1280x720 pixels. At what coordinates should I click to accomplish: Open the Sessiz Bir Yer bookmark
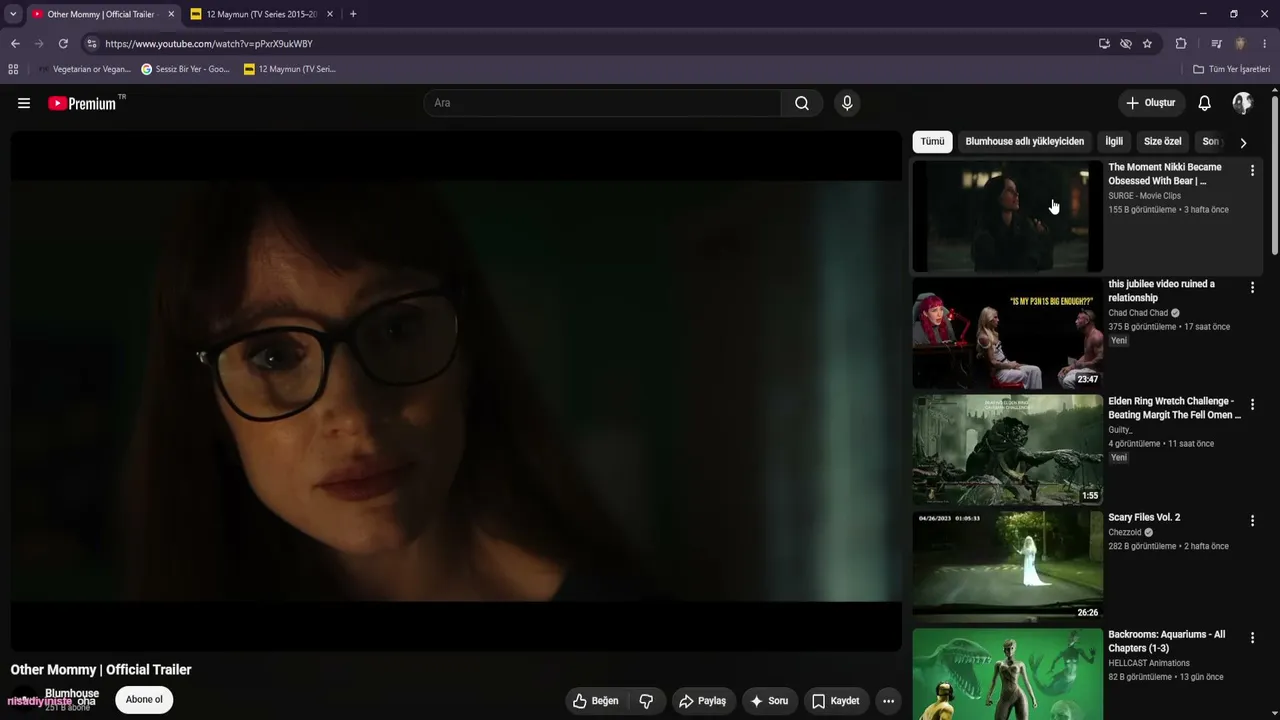click(186, 69)
